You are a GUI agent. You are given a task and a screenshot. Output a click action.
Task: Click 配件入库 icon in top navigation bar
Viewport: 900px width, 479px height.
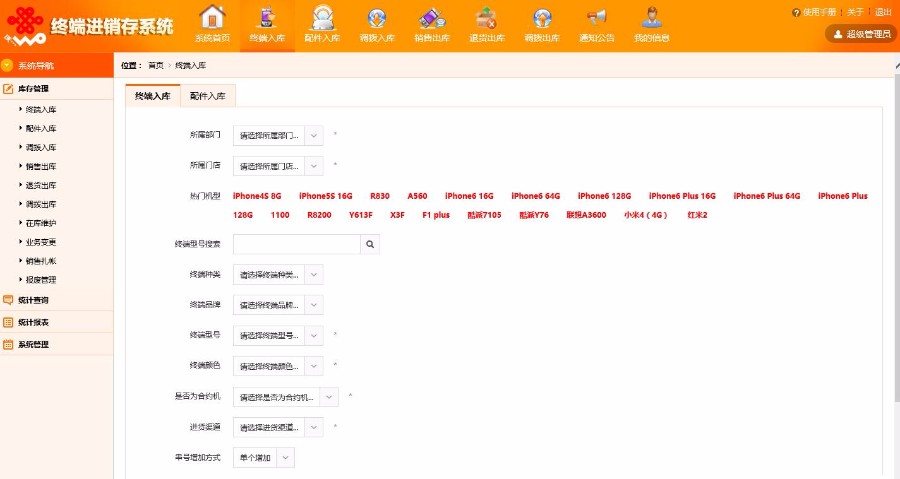tap(322, 17)
